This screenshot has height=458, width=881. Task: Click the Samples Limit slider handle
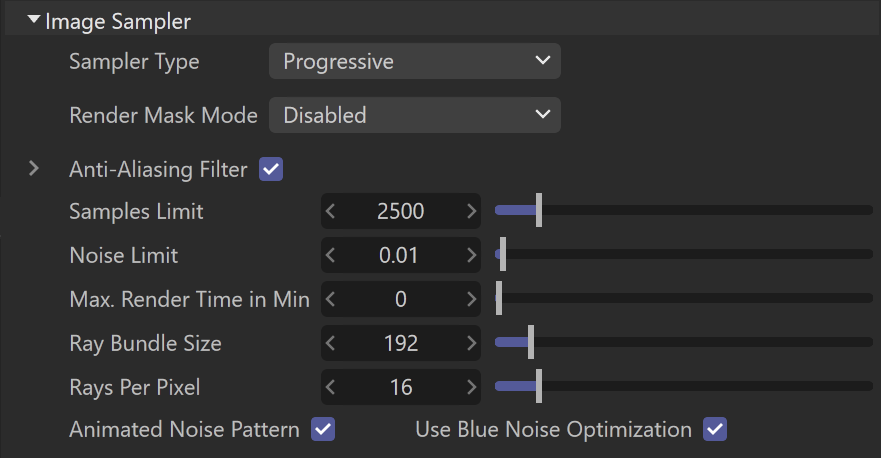coord(539,210)
